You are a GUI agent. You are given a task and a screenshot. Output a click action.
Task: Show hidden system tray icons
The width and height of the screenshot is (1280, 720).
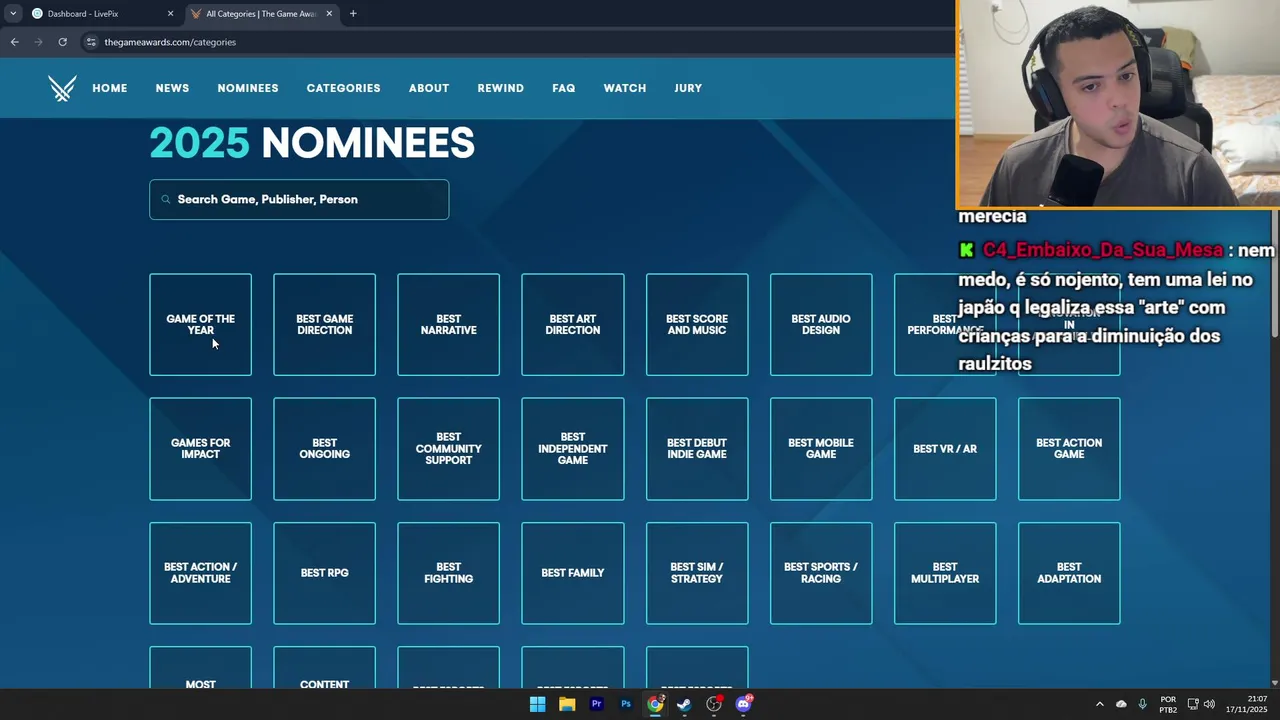(x=1100, y=704)
